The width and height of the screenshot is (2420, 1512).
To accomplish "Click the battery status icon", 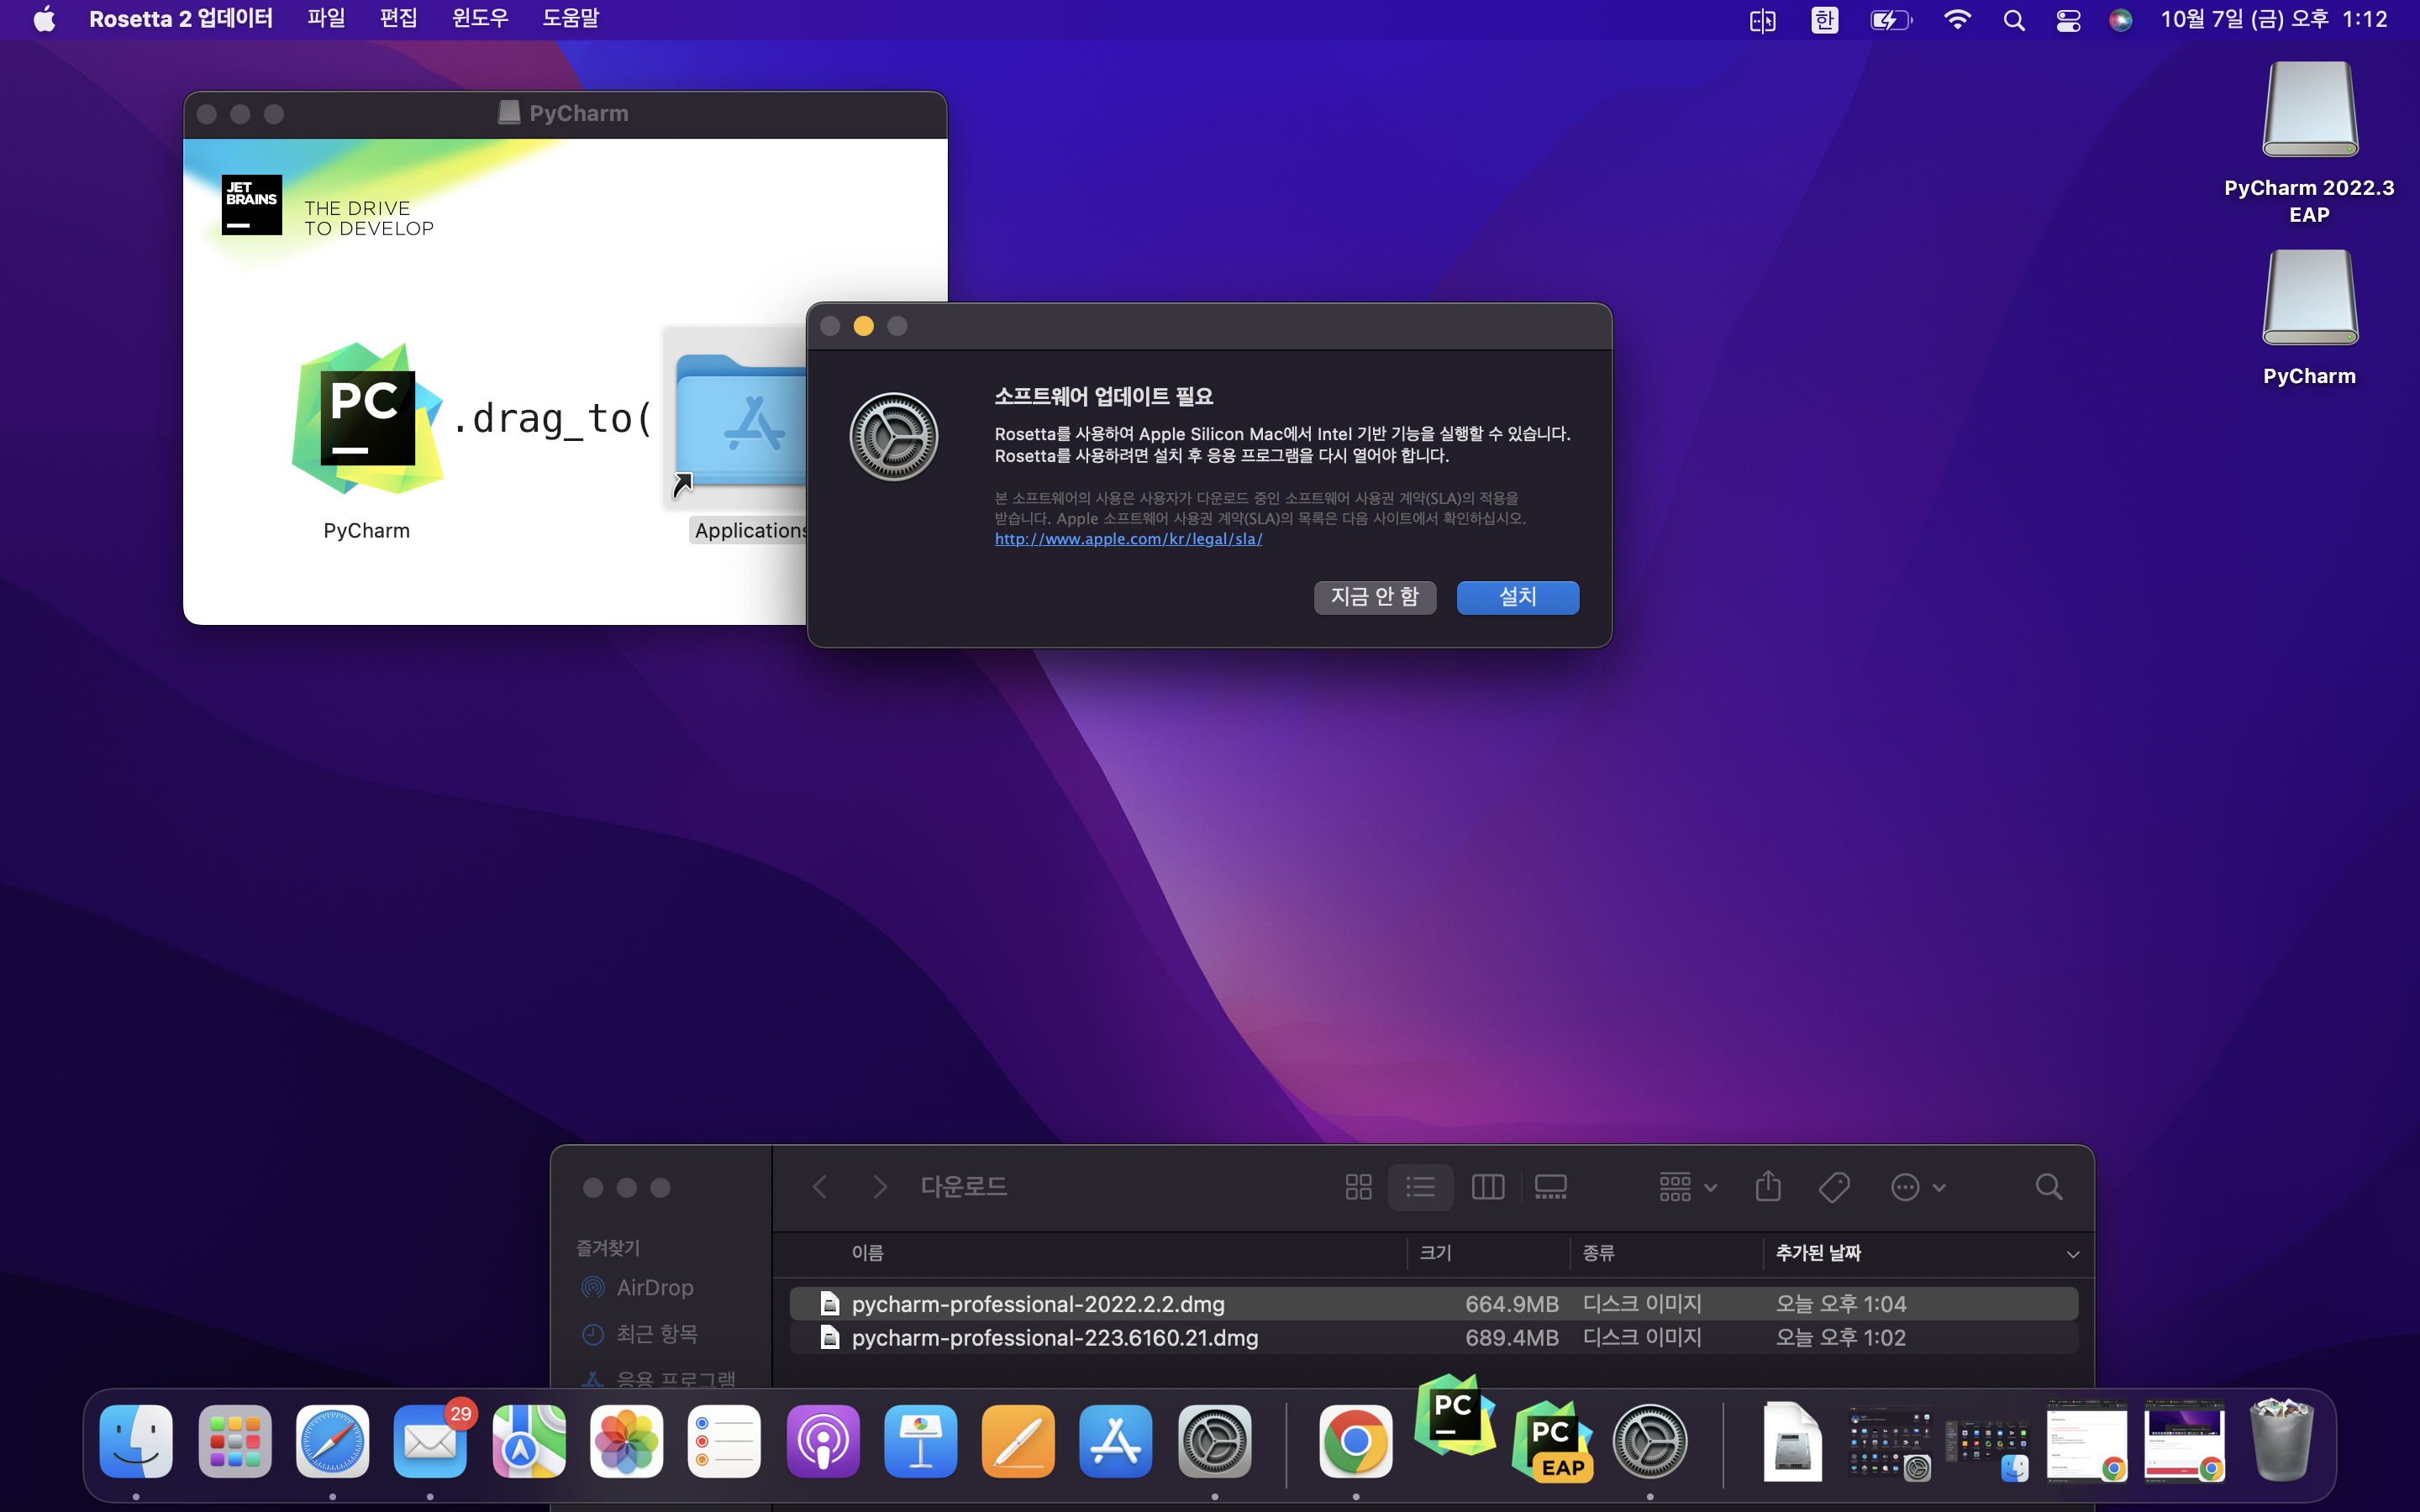I will (x=1891, y=20).
